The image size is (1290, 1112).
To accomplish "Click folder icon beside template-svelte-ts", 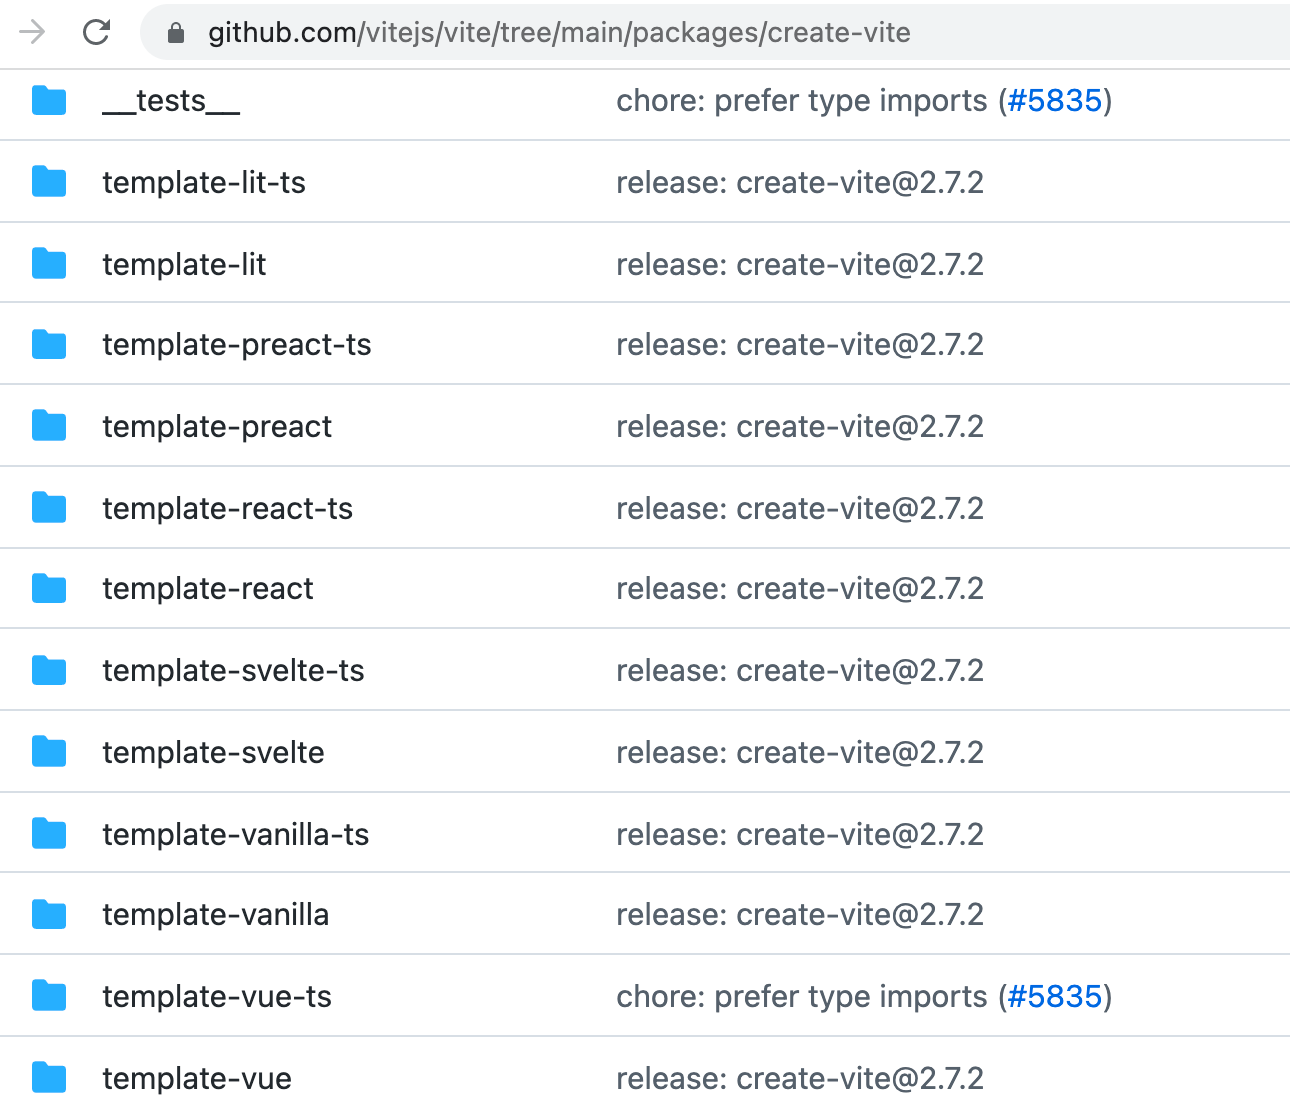I will pos(49,671).
